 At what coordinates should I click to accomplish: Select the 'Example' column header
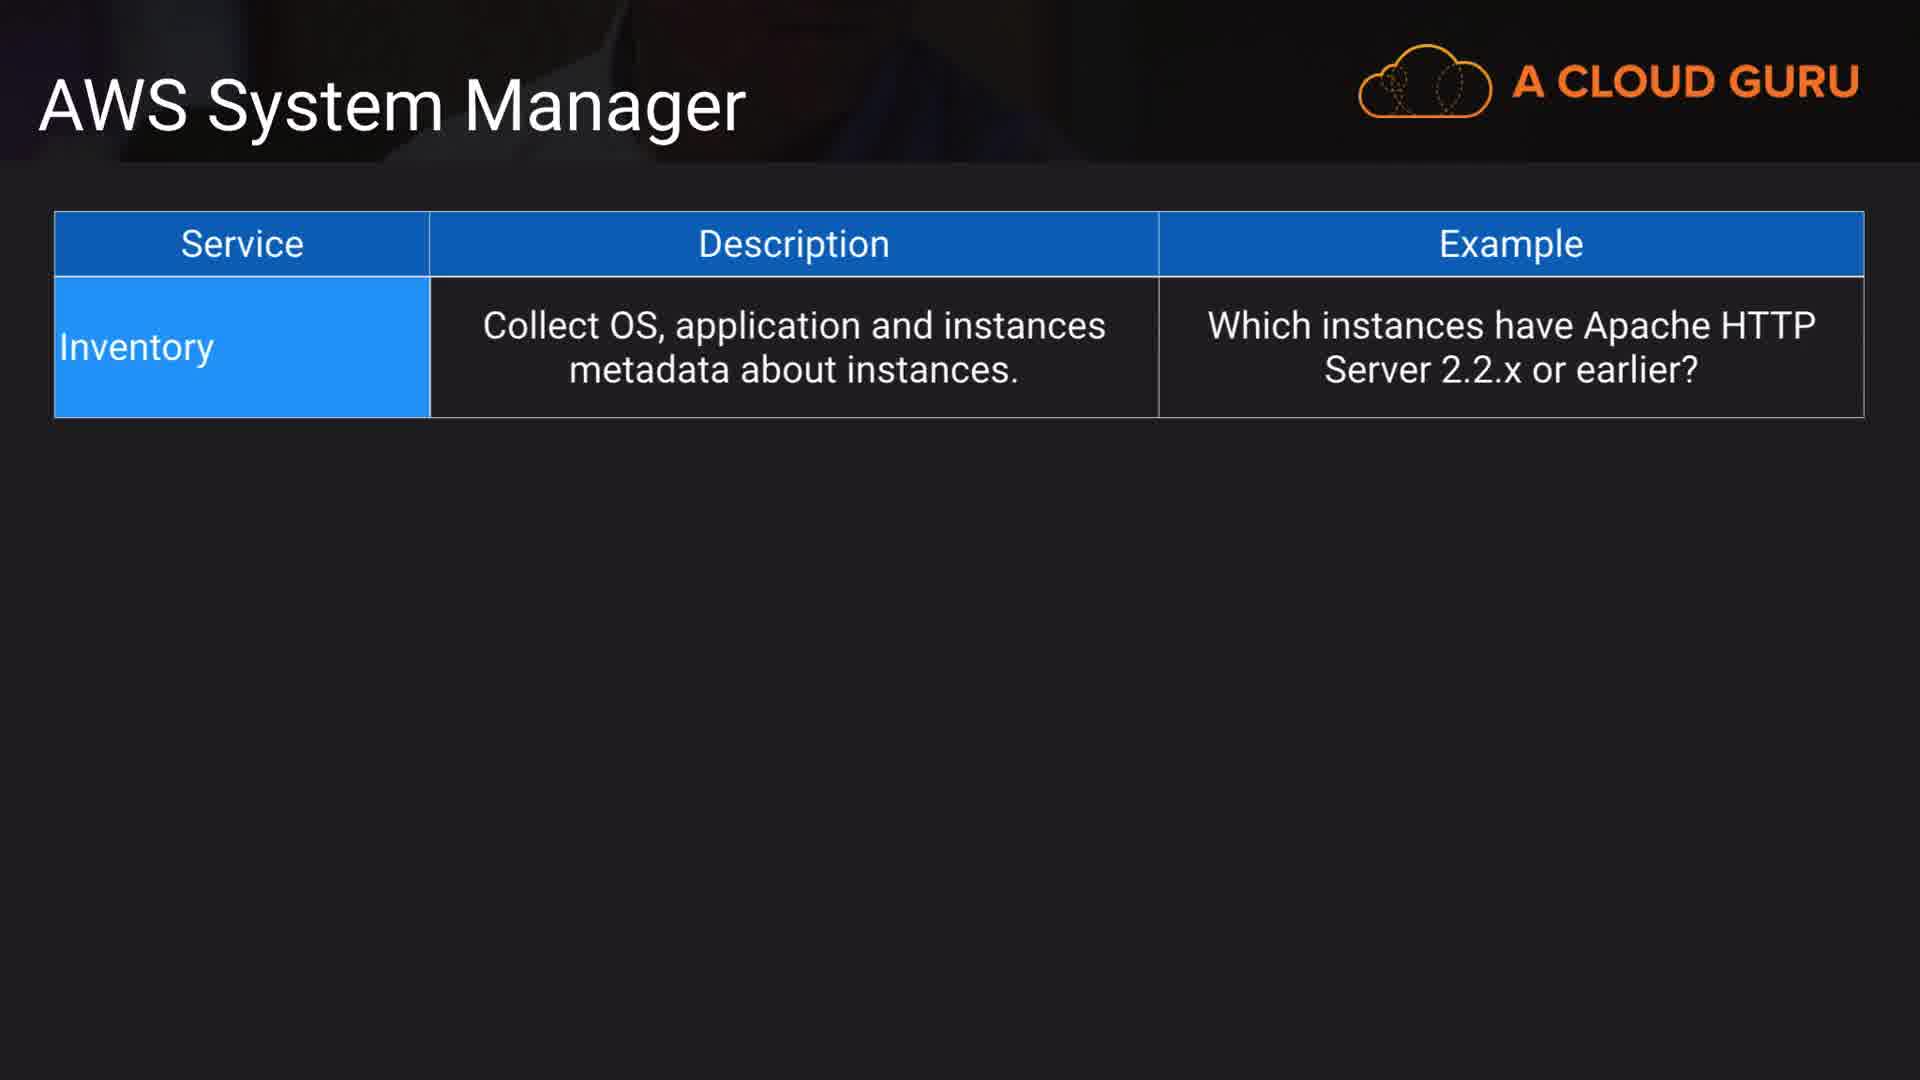tap(1510, 244)
